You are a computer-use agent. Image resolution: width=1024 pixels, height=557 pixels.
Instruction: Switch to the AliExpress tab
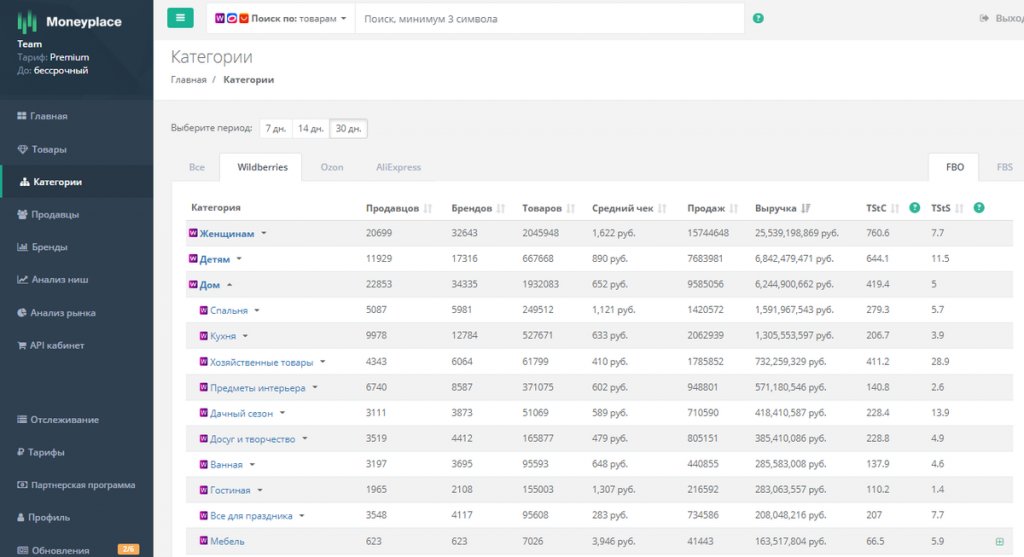398,167
